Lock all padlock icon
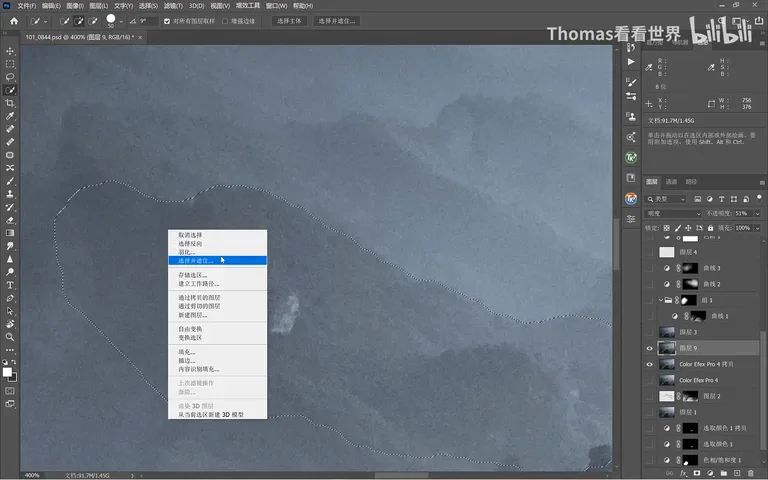768x480 pixels. (710, 228)
